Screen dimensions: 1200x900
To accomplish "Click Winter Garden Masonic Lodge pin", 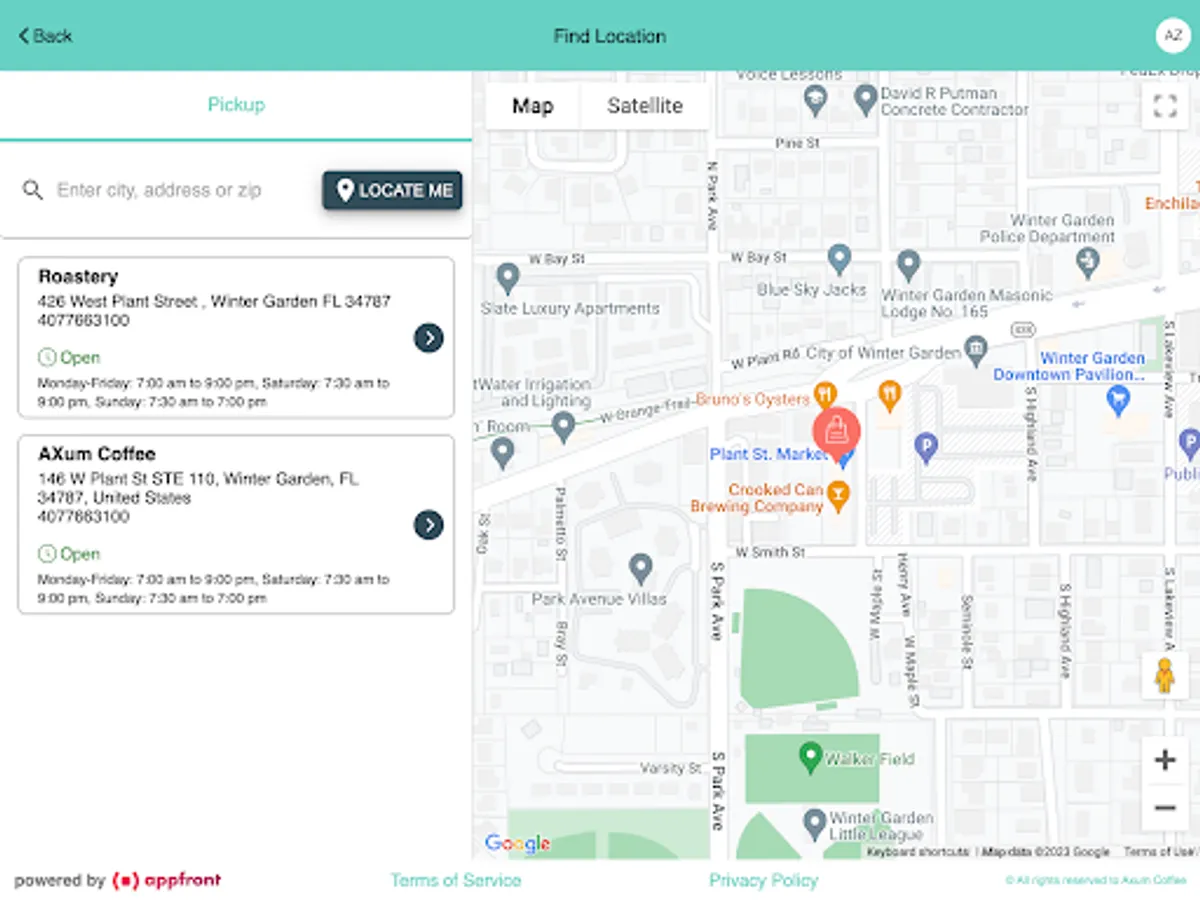I will (908, 266).
